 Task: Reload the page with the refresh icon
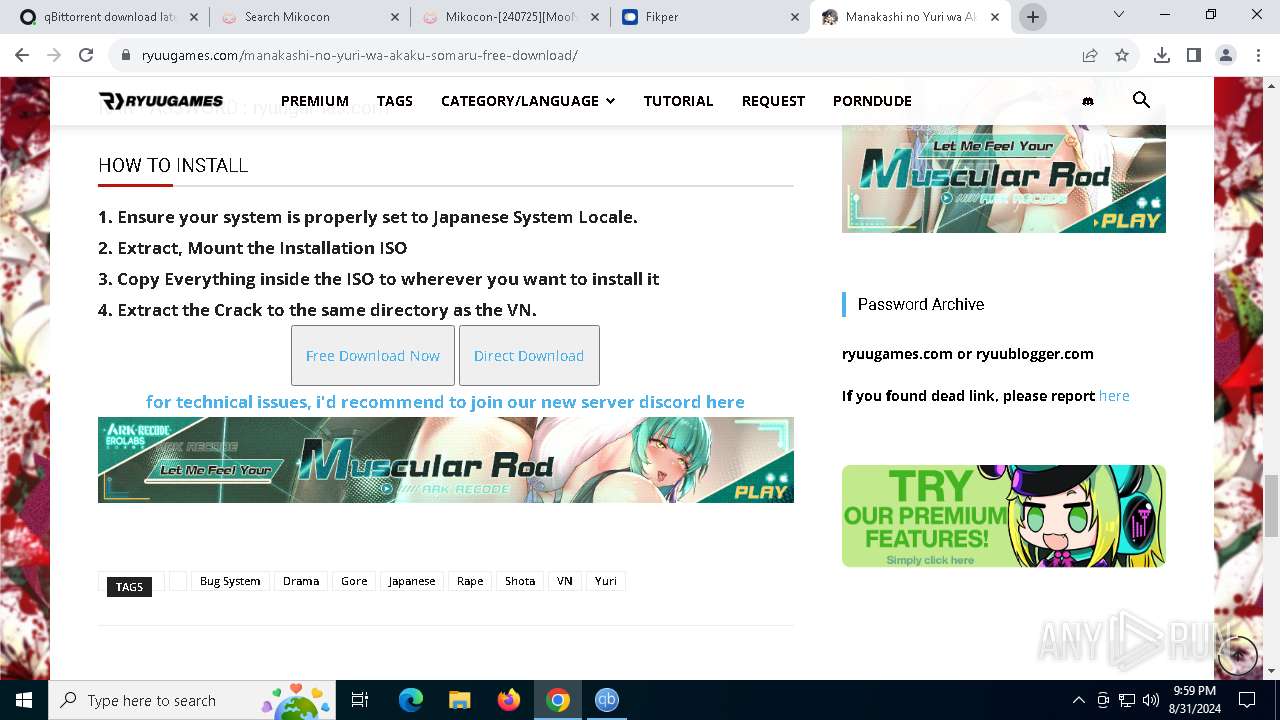pos(86,55)
